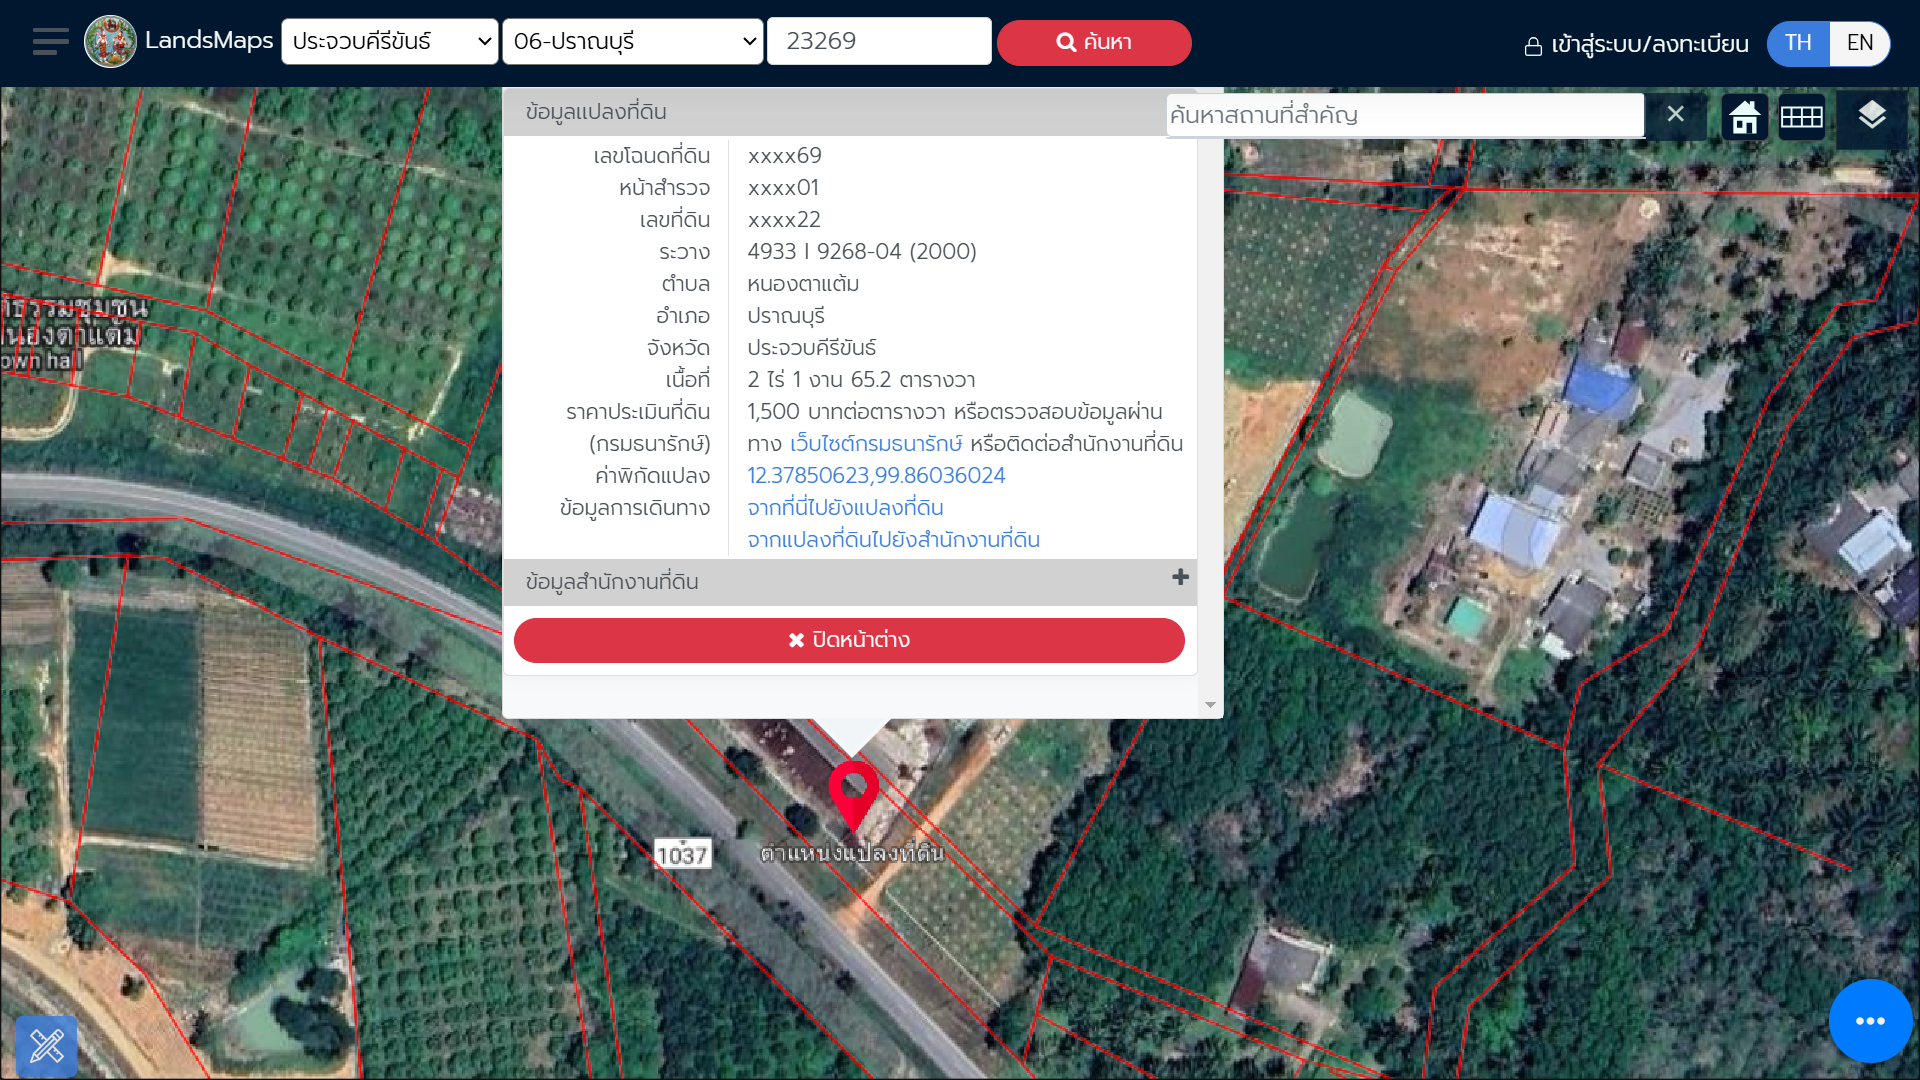Switch language to TH
Image resolution: width=1920 pixels, height=1080 pixels.
[x=1798, y=43]
